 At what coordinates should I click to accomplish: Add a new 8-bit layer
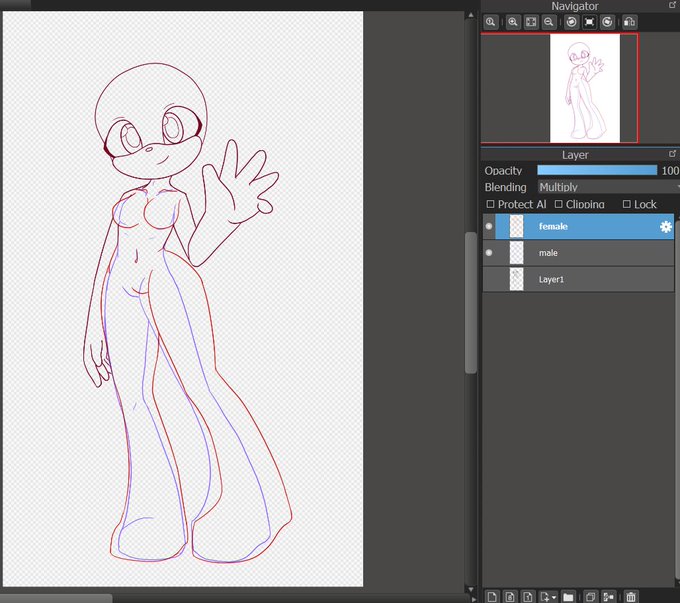pos(510,597)
